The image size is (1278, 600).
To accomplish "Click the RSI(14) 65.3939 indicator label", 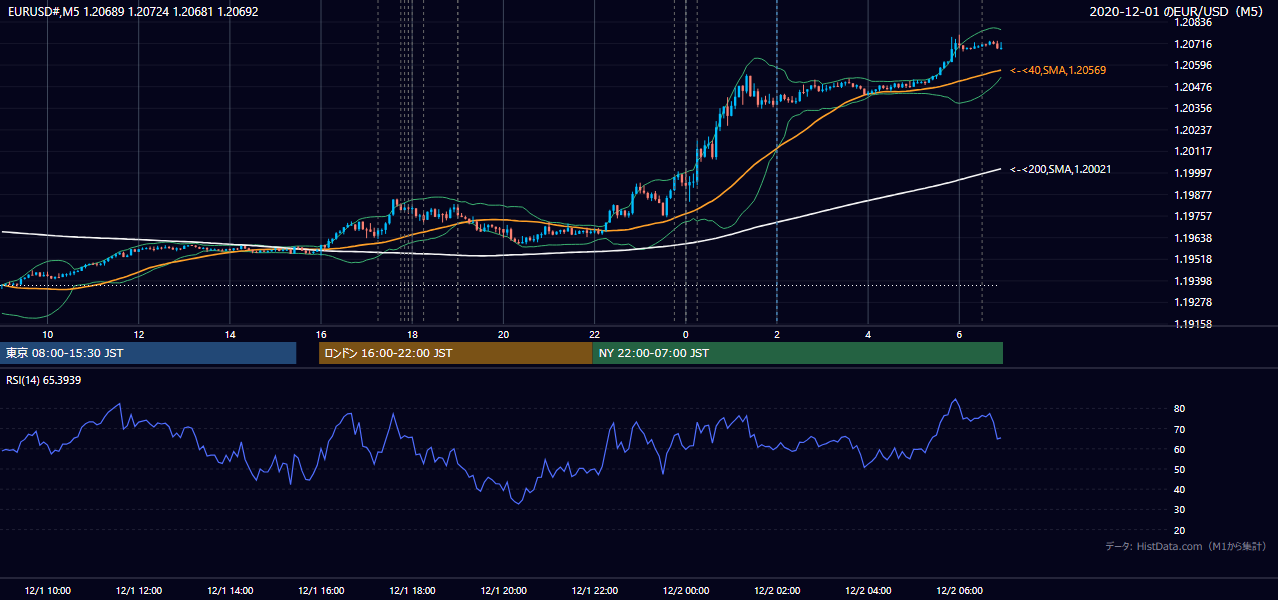I will pos(44,380).
